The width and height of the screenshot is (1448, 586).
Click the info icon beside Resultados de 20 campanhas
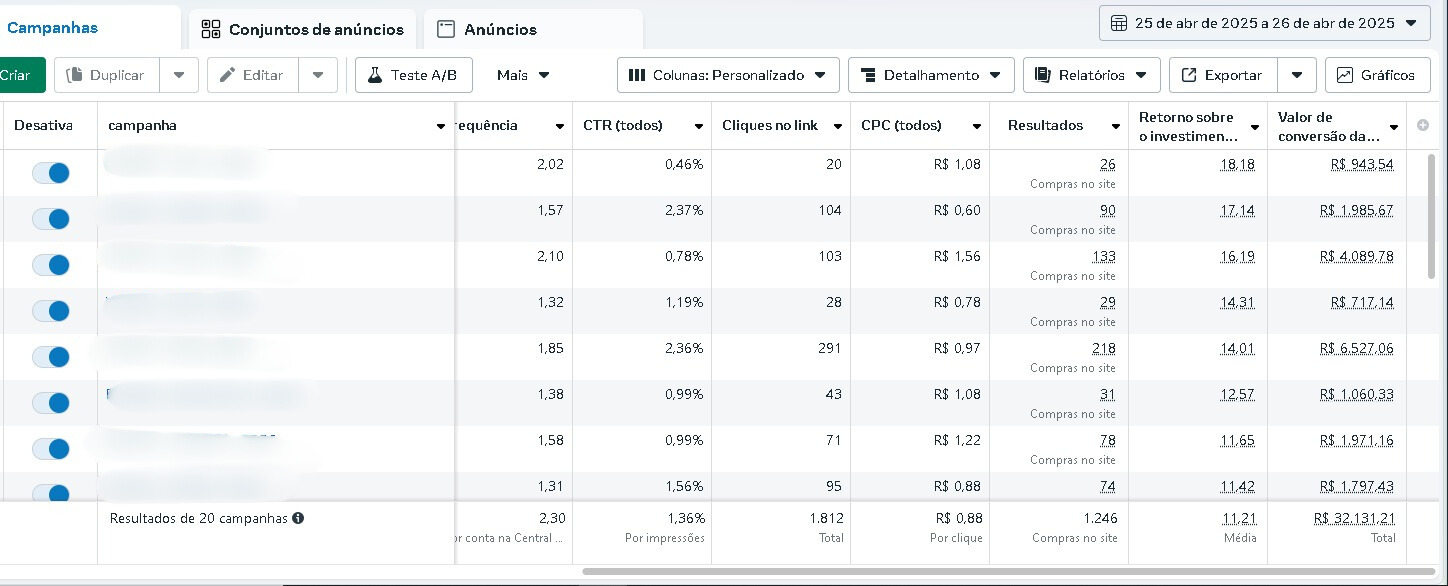point(298,518)
